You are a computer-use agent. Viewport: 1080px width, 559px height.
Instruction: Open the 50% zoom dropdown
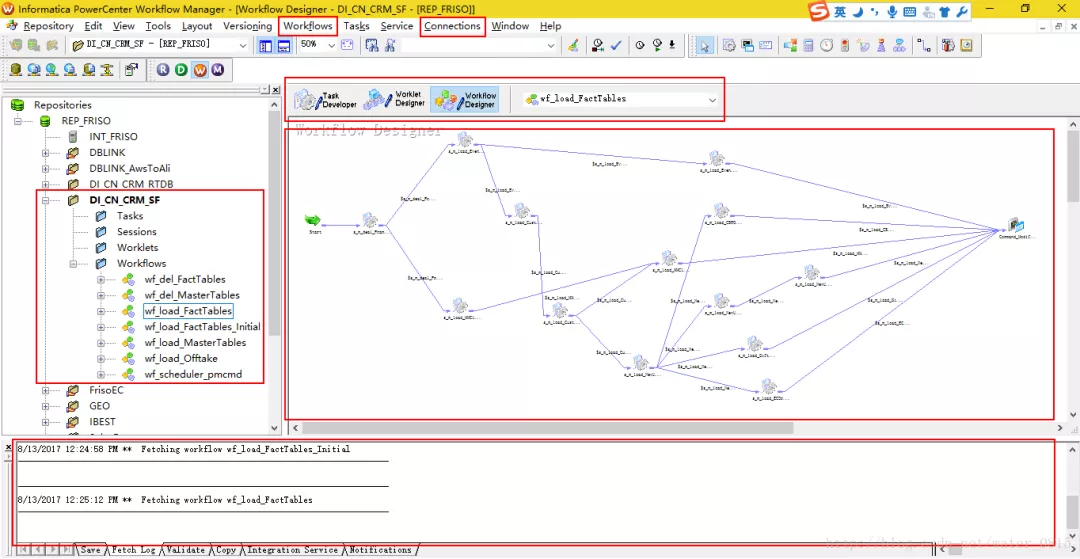[331, 45]
